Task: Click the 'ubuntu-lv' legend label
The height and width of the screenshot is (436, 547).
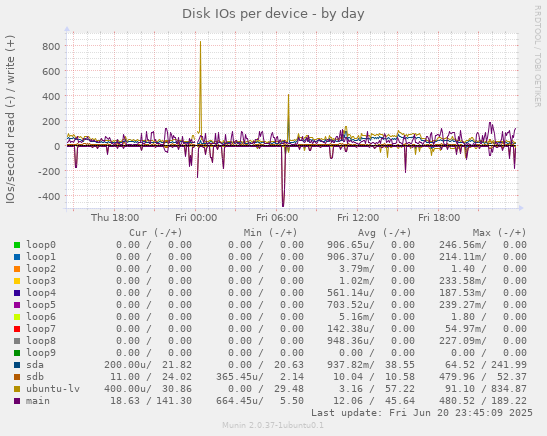Action: coord(53,389)
